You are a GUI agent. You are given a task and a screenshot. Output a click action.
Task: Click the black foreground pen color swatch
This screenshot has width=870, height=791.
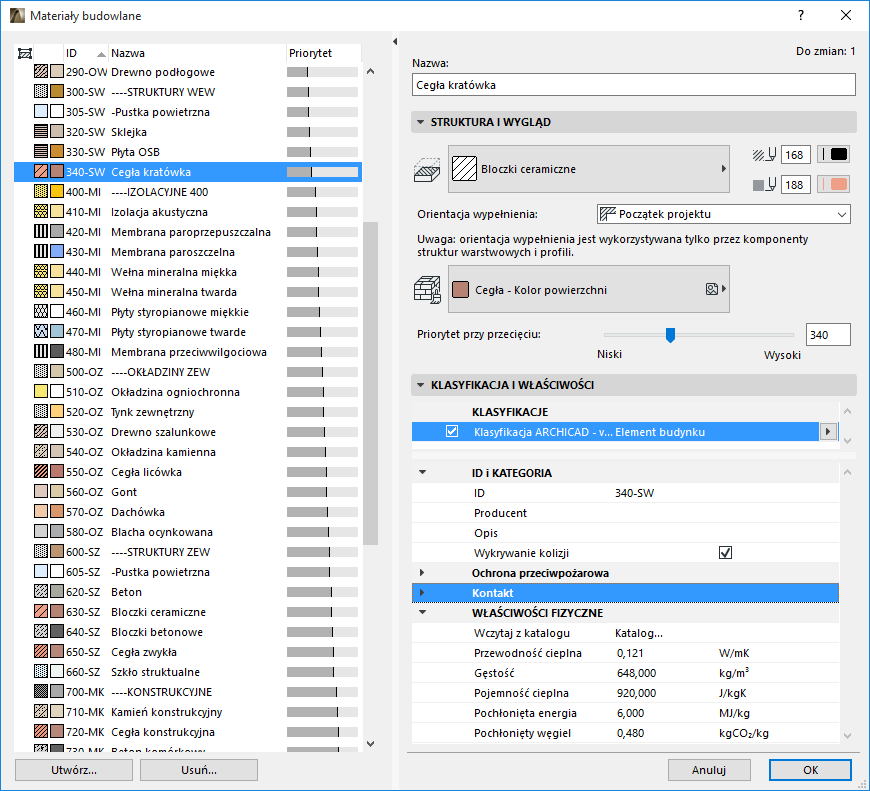[x=834, y=155]
